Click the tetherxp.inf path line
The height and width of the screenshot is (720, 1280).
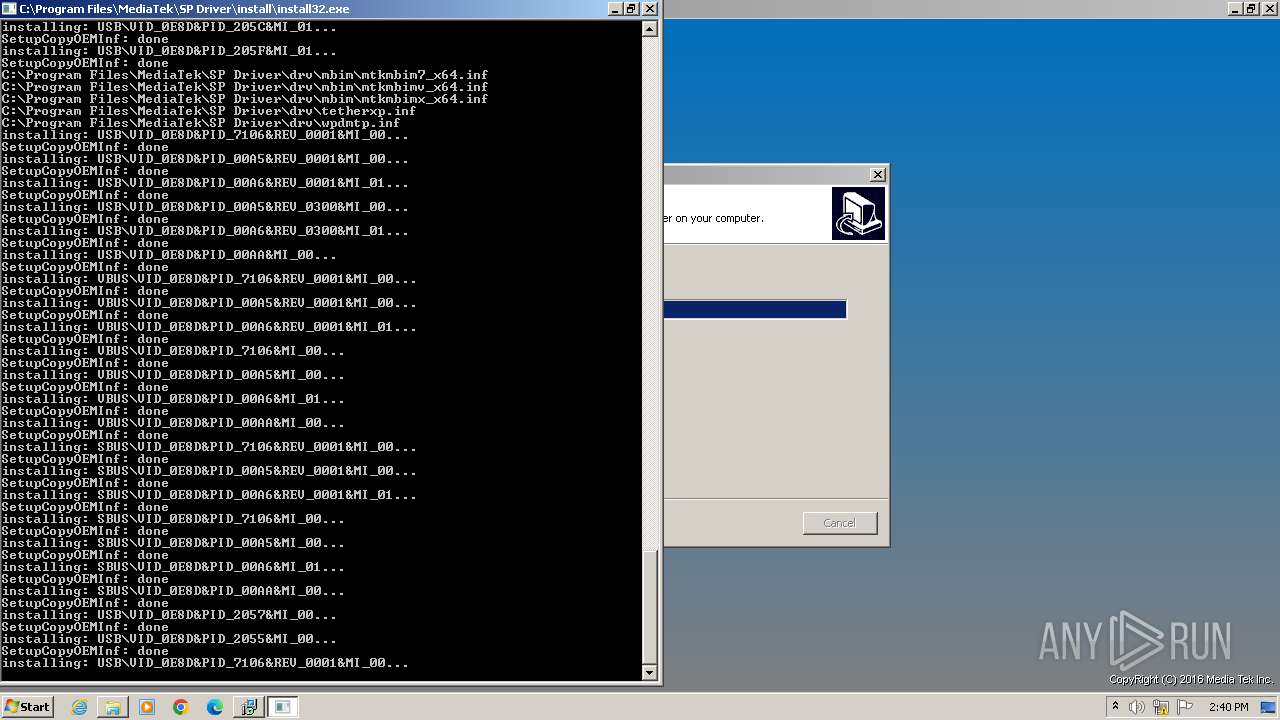(x=209, y=111)
